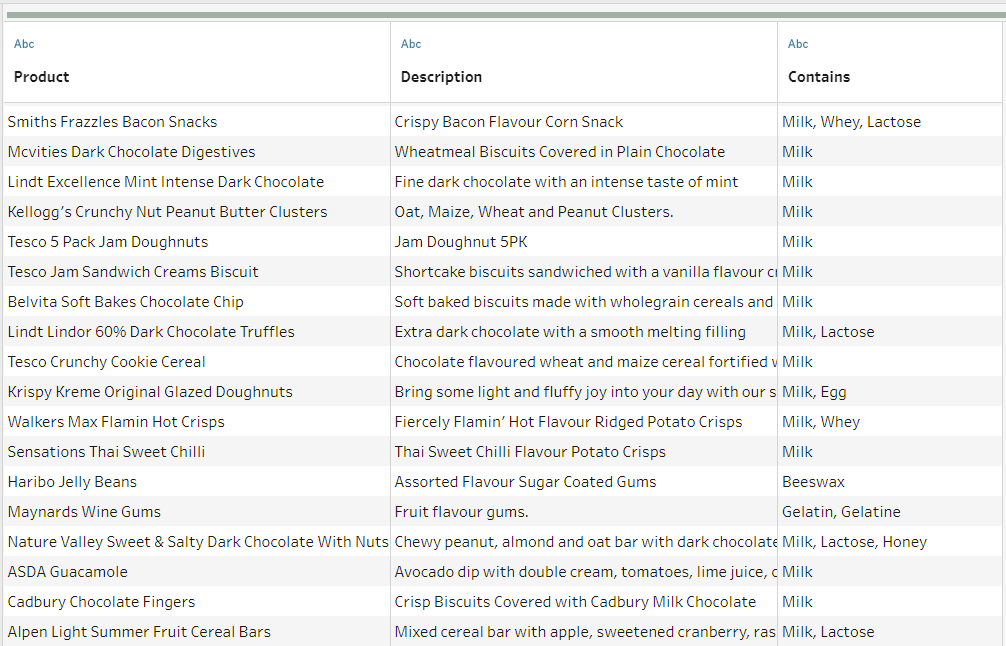Click Milk, Lactose, Honey contains cell
Image resolution: width=1006 pixels, height=646 pixels.
tap(854, 542)
